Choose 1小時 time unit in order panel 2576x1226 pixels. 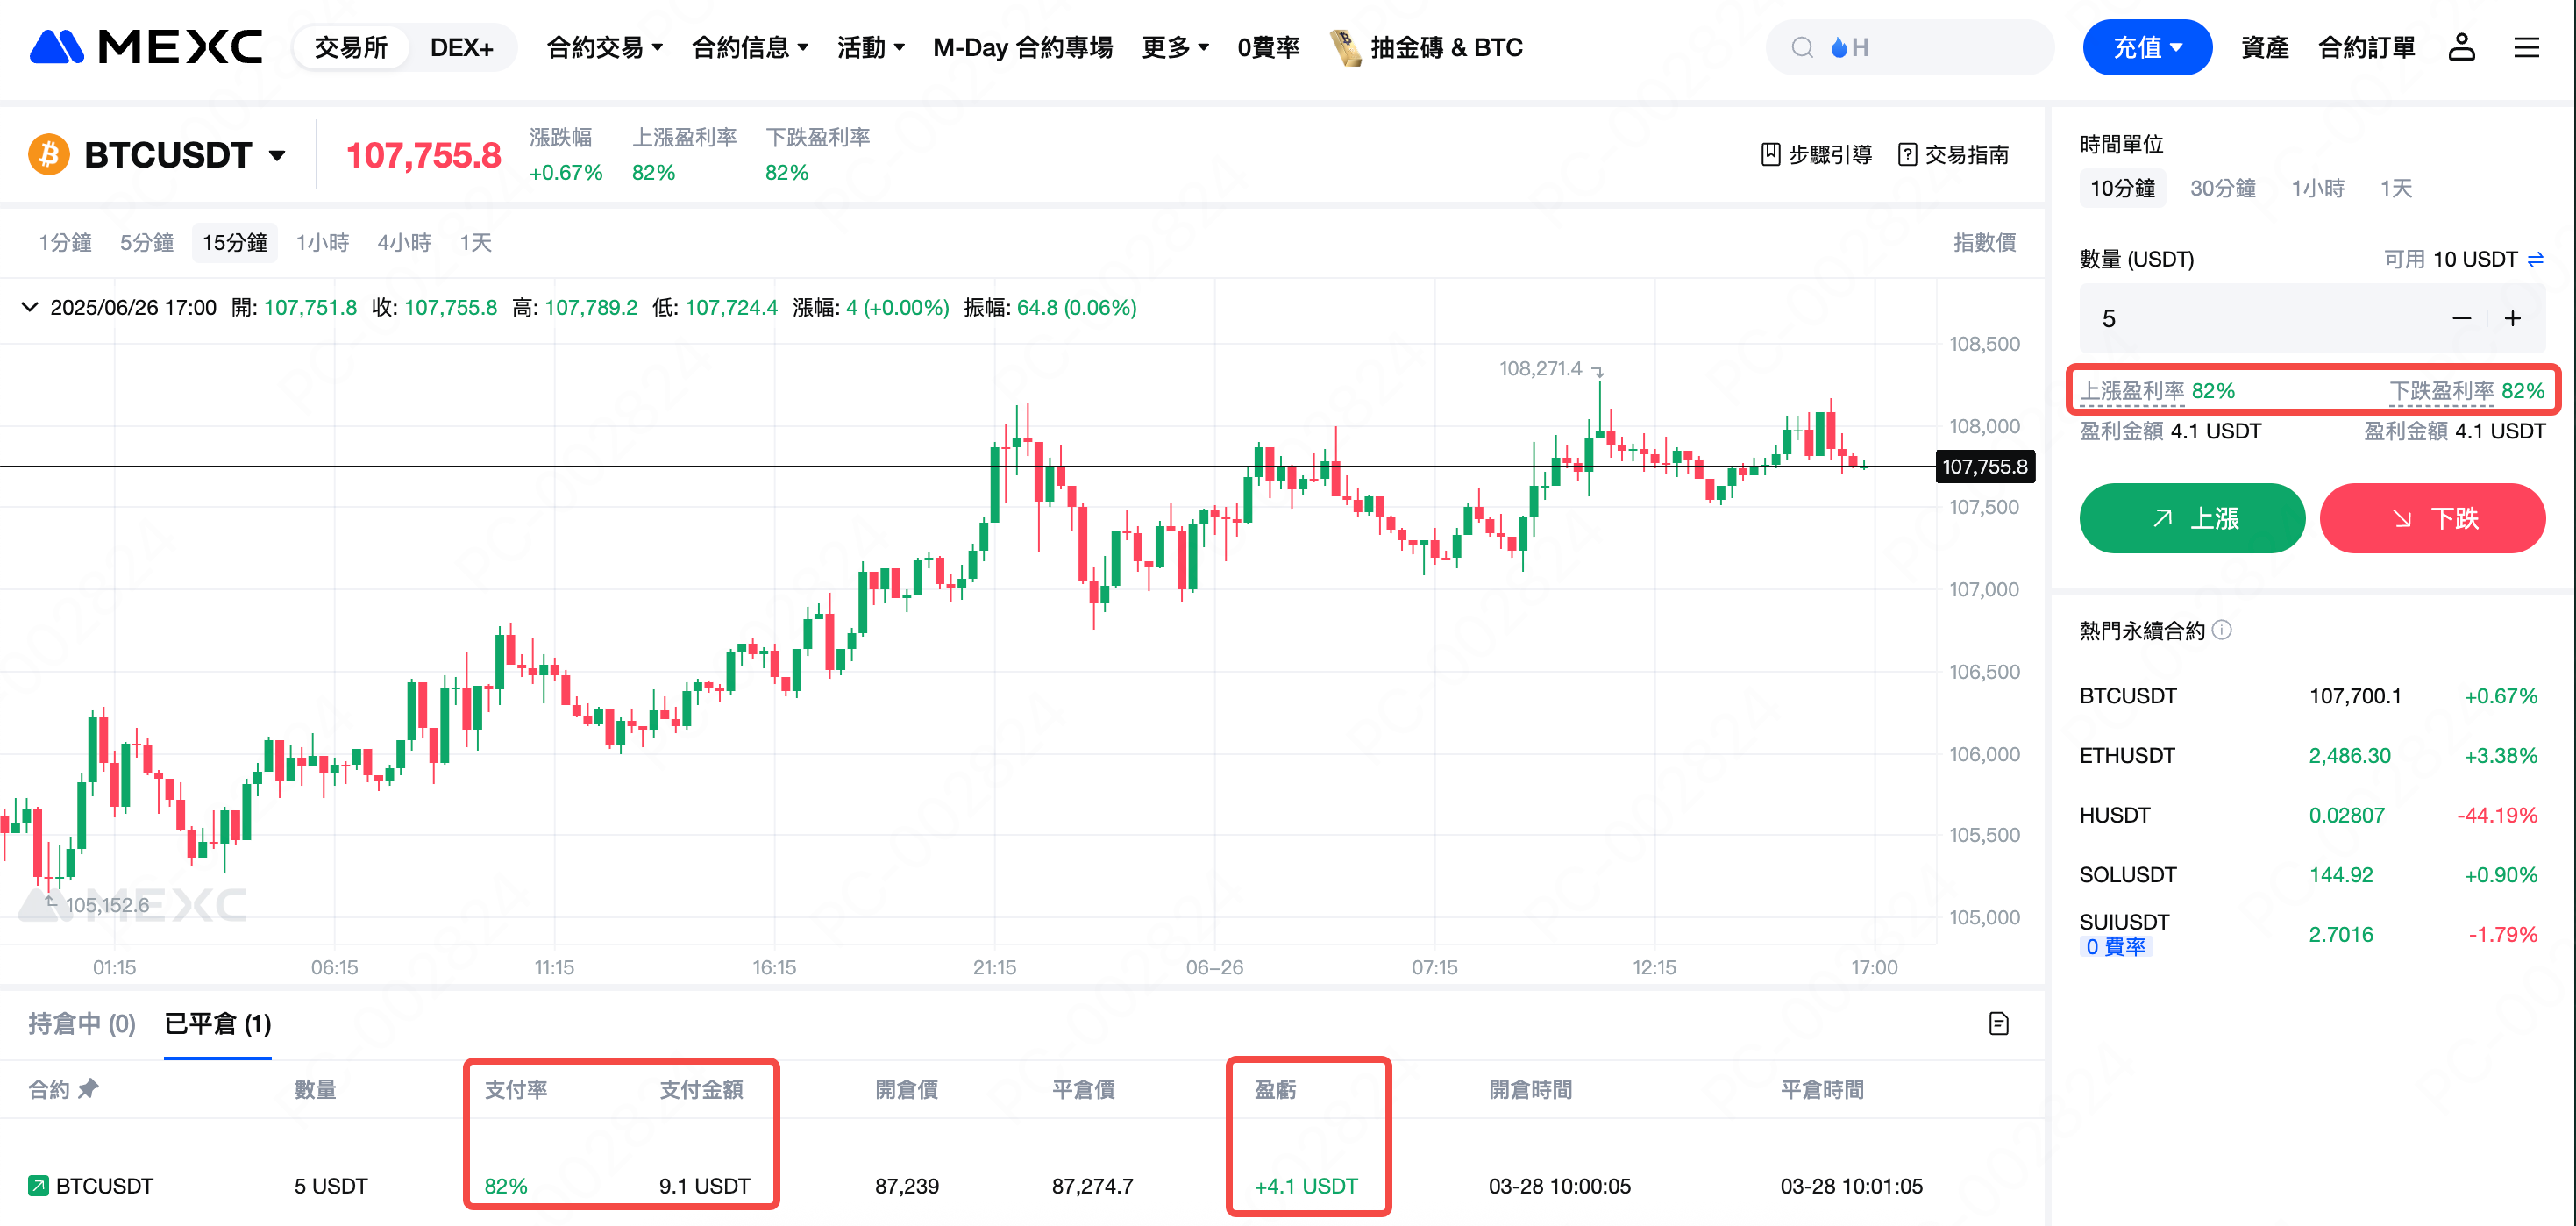[x=2317, y=188]
